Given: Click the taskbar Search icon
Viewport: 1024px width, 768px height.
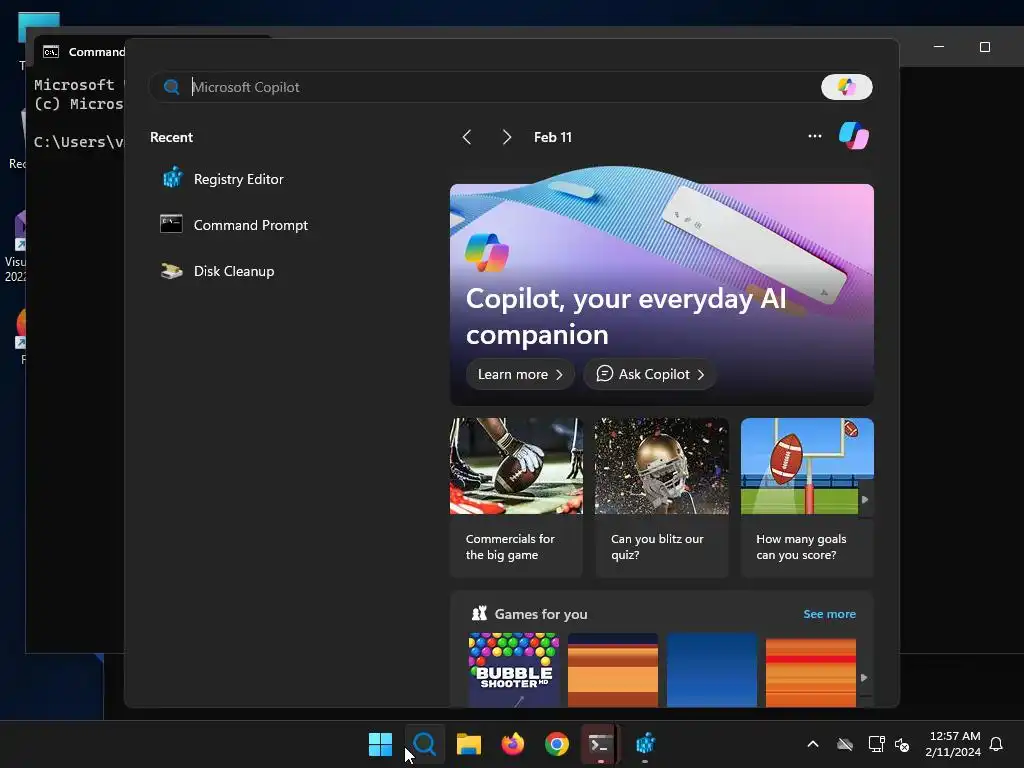Looking at the screenshot, I should click(x=424, y=744).
